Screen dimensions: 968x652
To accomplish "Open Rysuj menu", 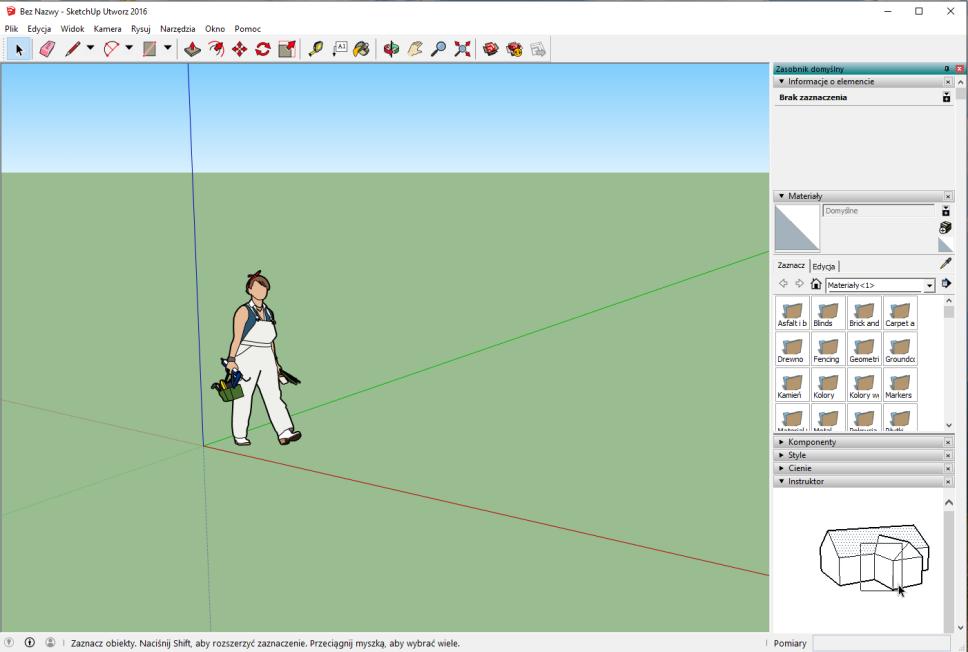I will (x=141, y=28).
